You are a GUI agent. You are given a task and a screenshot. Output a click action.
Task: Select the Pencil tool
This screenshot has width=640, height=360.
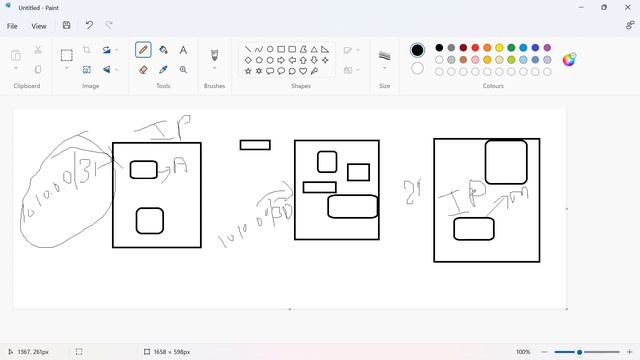pyautogui.click(x=143, y=50)
